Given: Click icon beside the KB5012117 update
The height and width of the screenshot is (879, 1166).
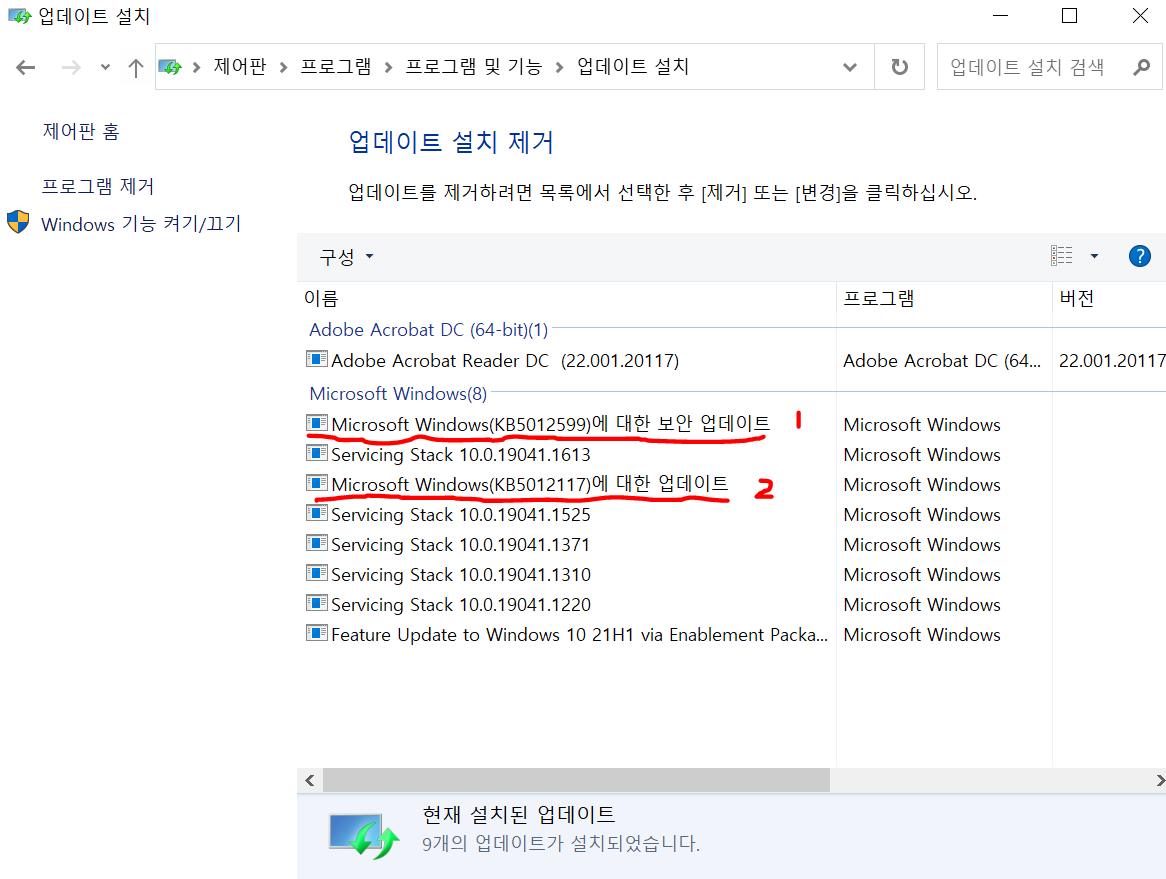Looking at the screenshot, I should pos(317,483).
